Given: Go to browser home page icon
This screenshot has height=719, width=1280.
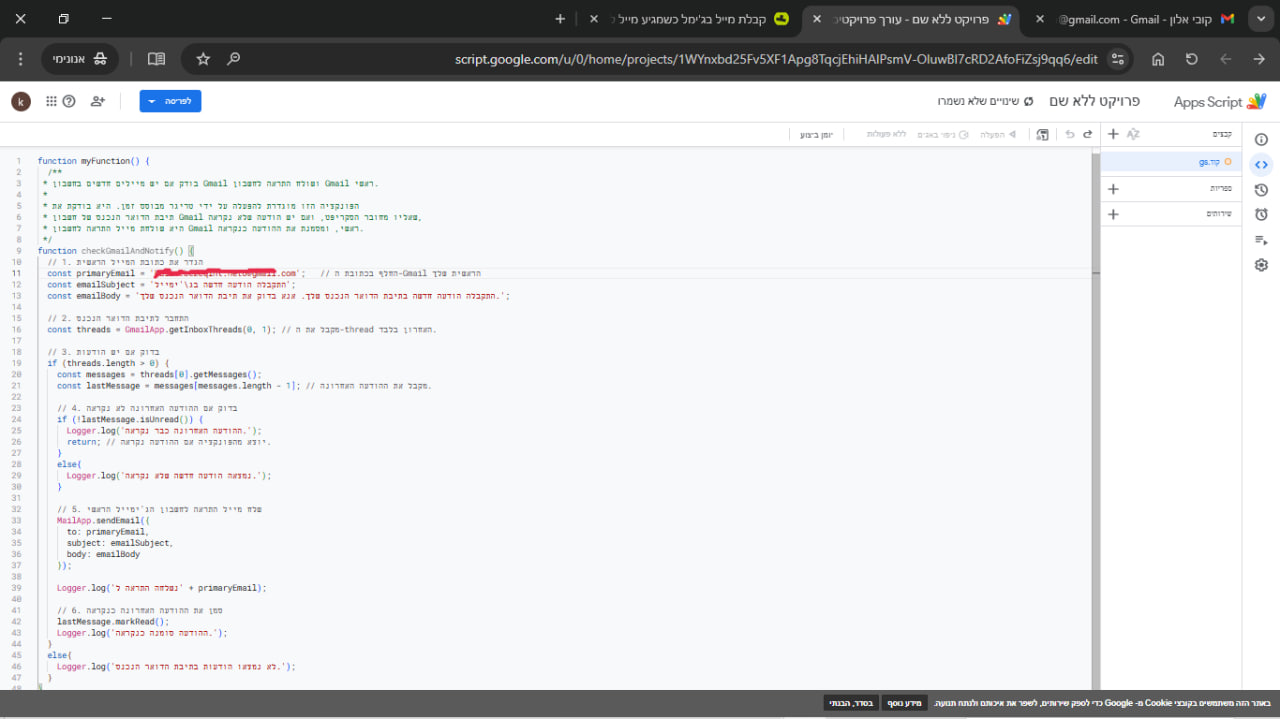Looking at the screenshot, I should tap(1158, 59).
